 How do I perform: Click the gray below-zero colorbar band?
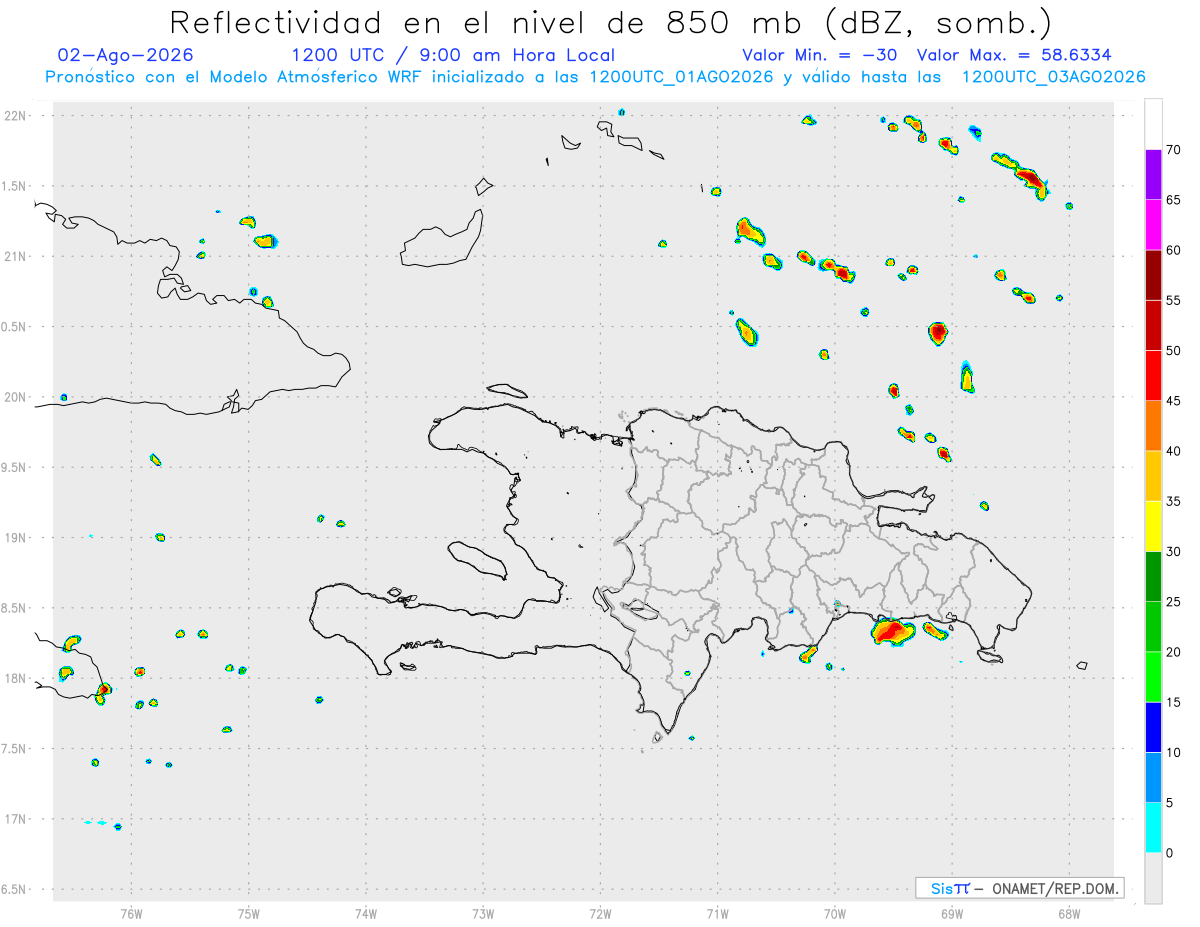pos(1153,878)
